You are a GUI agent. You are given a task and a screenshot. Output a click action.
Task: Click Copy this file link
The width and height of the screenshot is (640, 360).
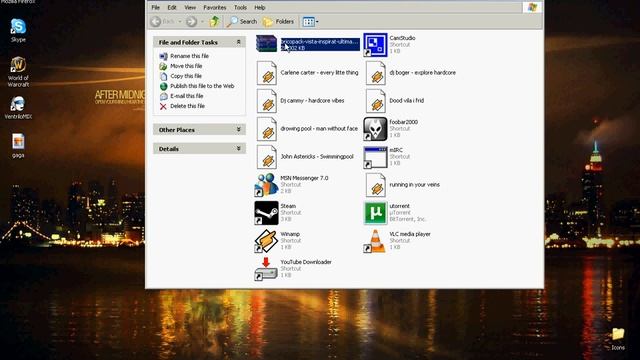pos(186,76)
